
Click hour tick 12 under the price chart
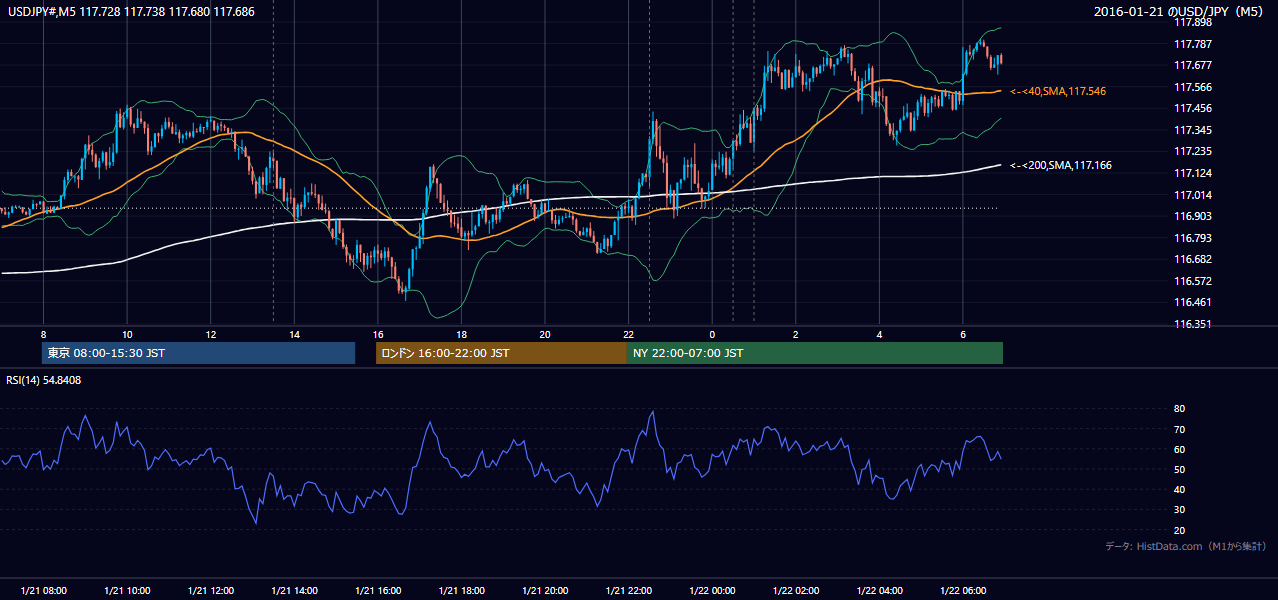pyautogui.click(x=210, y=334)
